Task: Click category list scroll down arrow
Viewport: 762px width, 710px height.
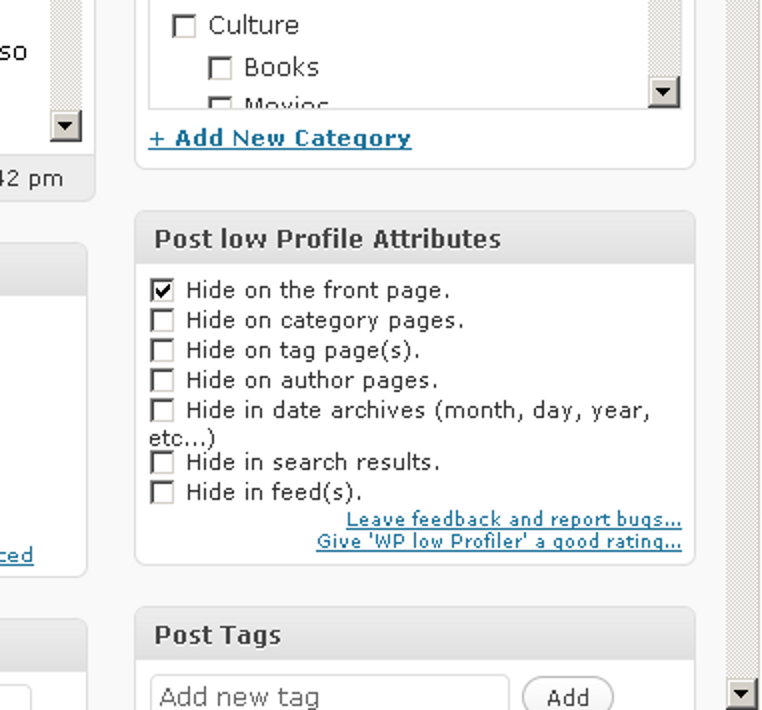Action: click(x=664, y=92)
